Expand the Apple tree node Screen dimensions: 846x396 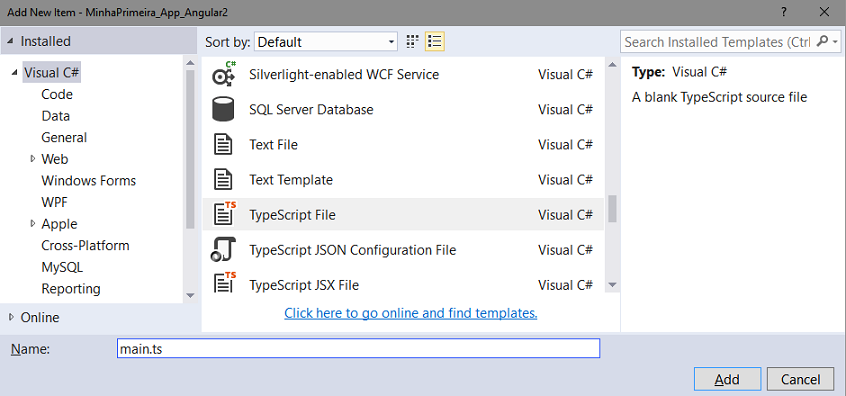click(x=33, y=224)
